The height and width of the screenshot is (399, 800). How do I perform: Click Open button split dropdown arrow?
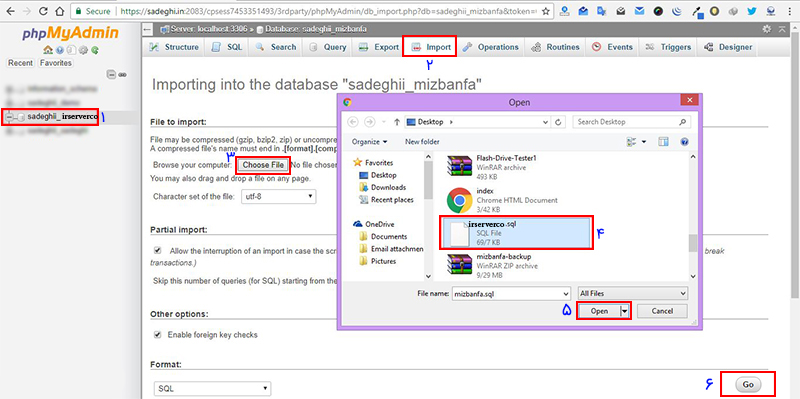pyautogui.click(x=624, y=311)
